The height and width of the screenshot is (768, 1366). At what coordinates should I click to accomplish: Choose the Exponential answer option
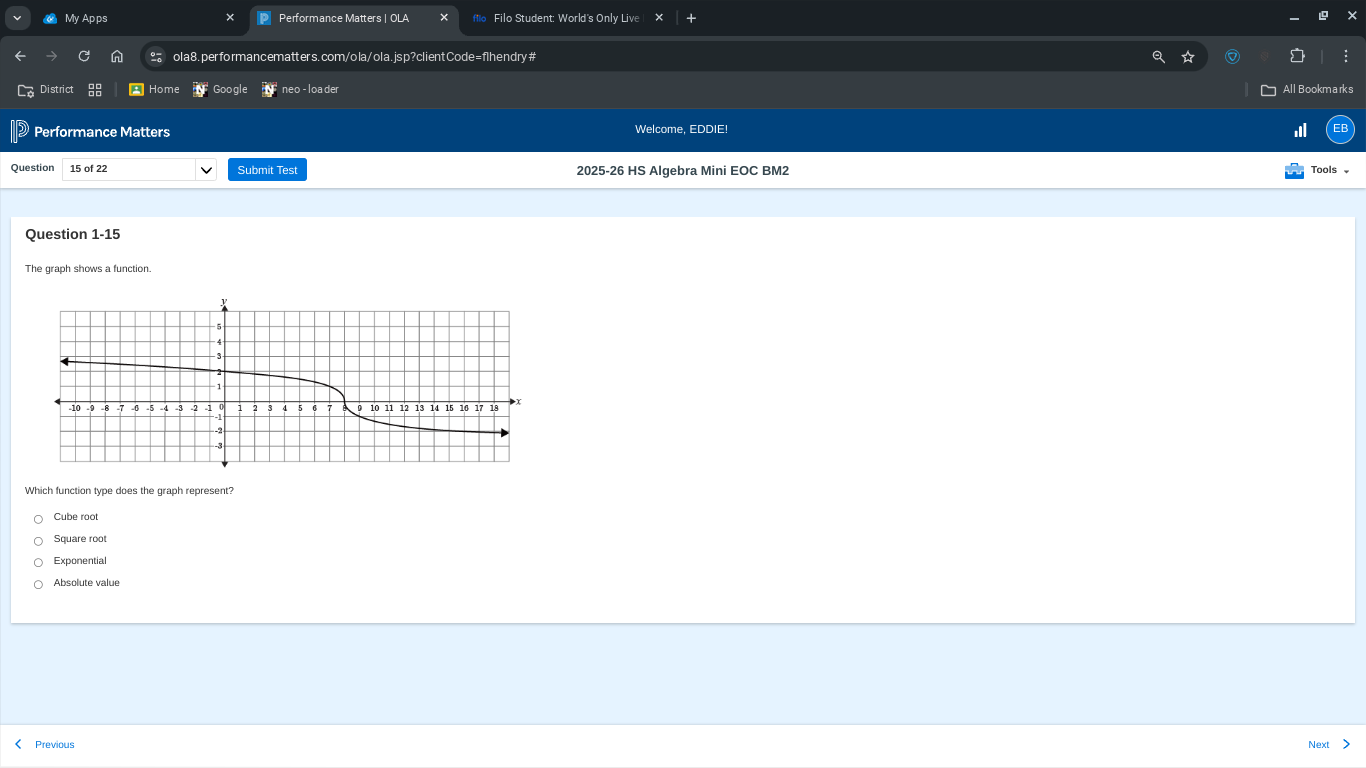tap(38, 562)
